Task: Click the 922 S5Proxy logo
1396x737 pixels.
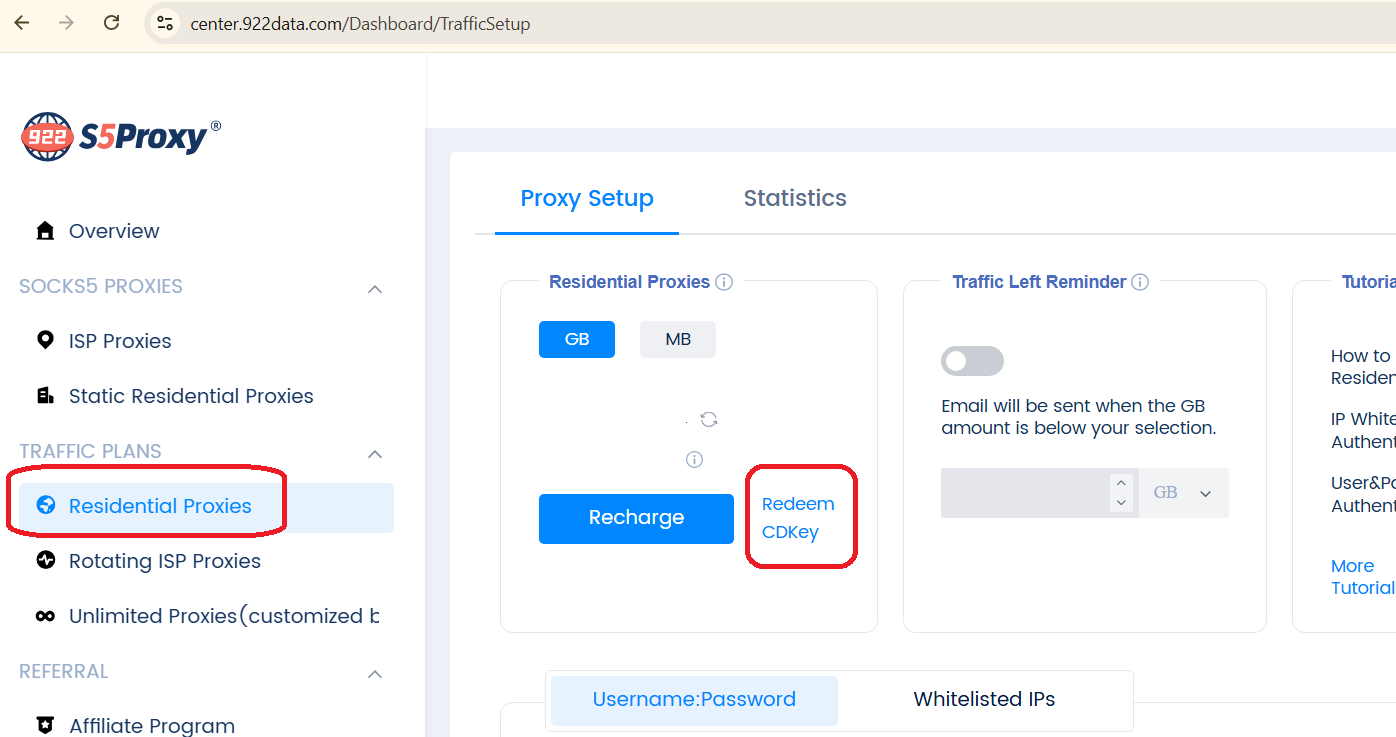Action: click(120, 136)
